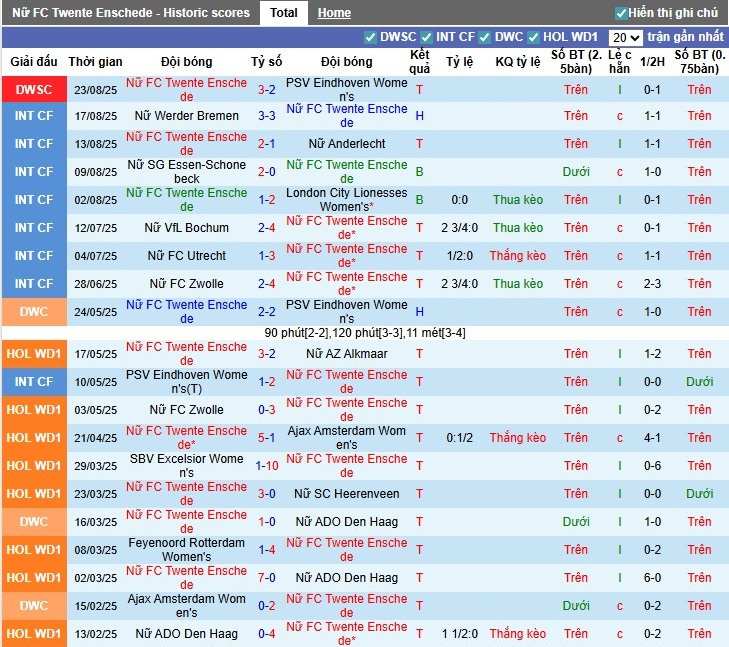Click the Dưới value on 10/05/25
The height and width of the screenshot is (647, 729).
click(699, 382)
